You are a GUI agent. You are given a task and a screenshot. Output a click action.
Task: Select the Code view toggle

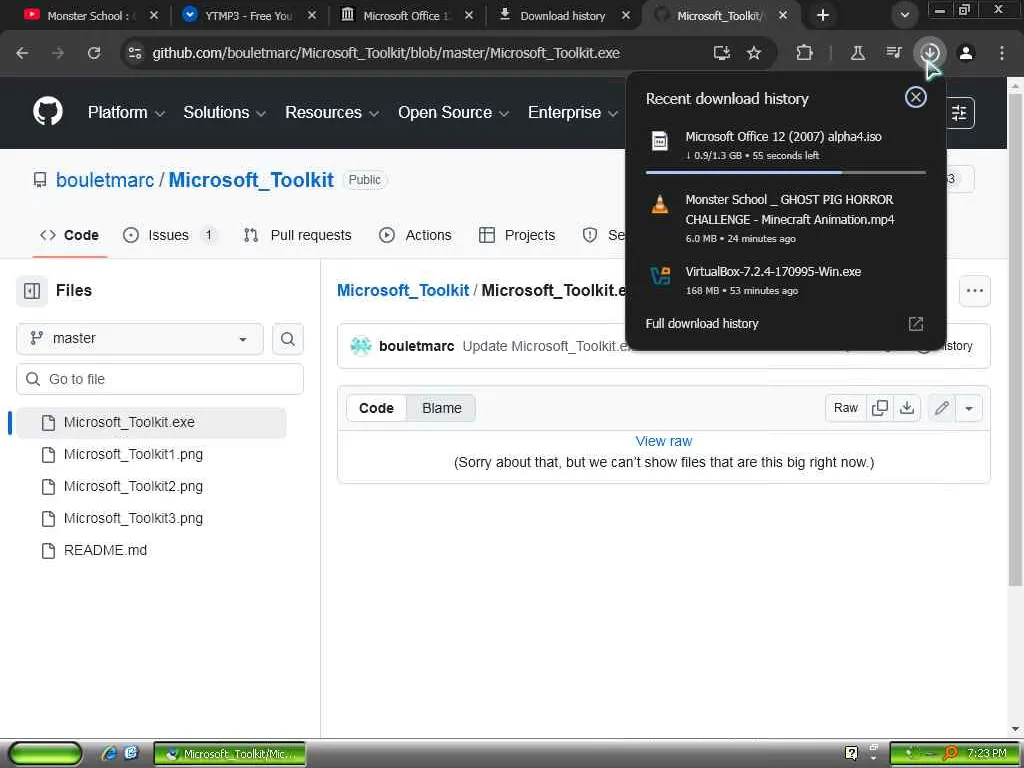pos(376,408)
